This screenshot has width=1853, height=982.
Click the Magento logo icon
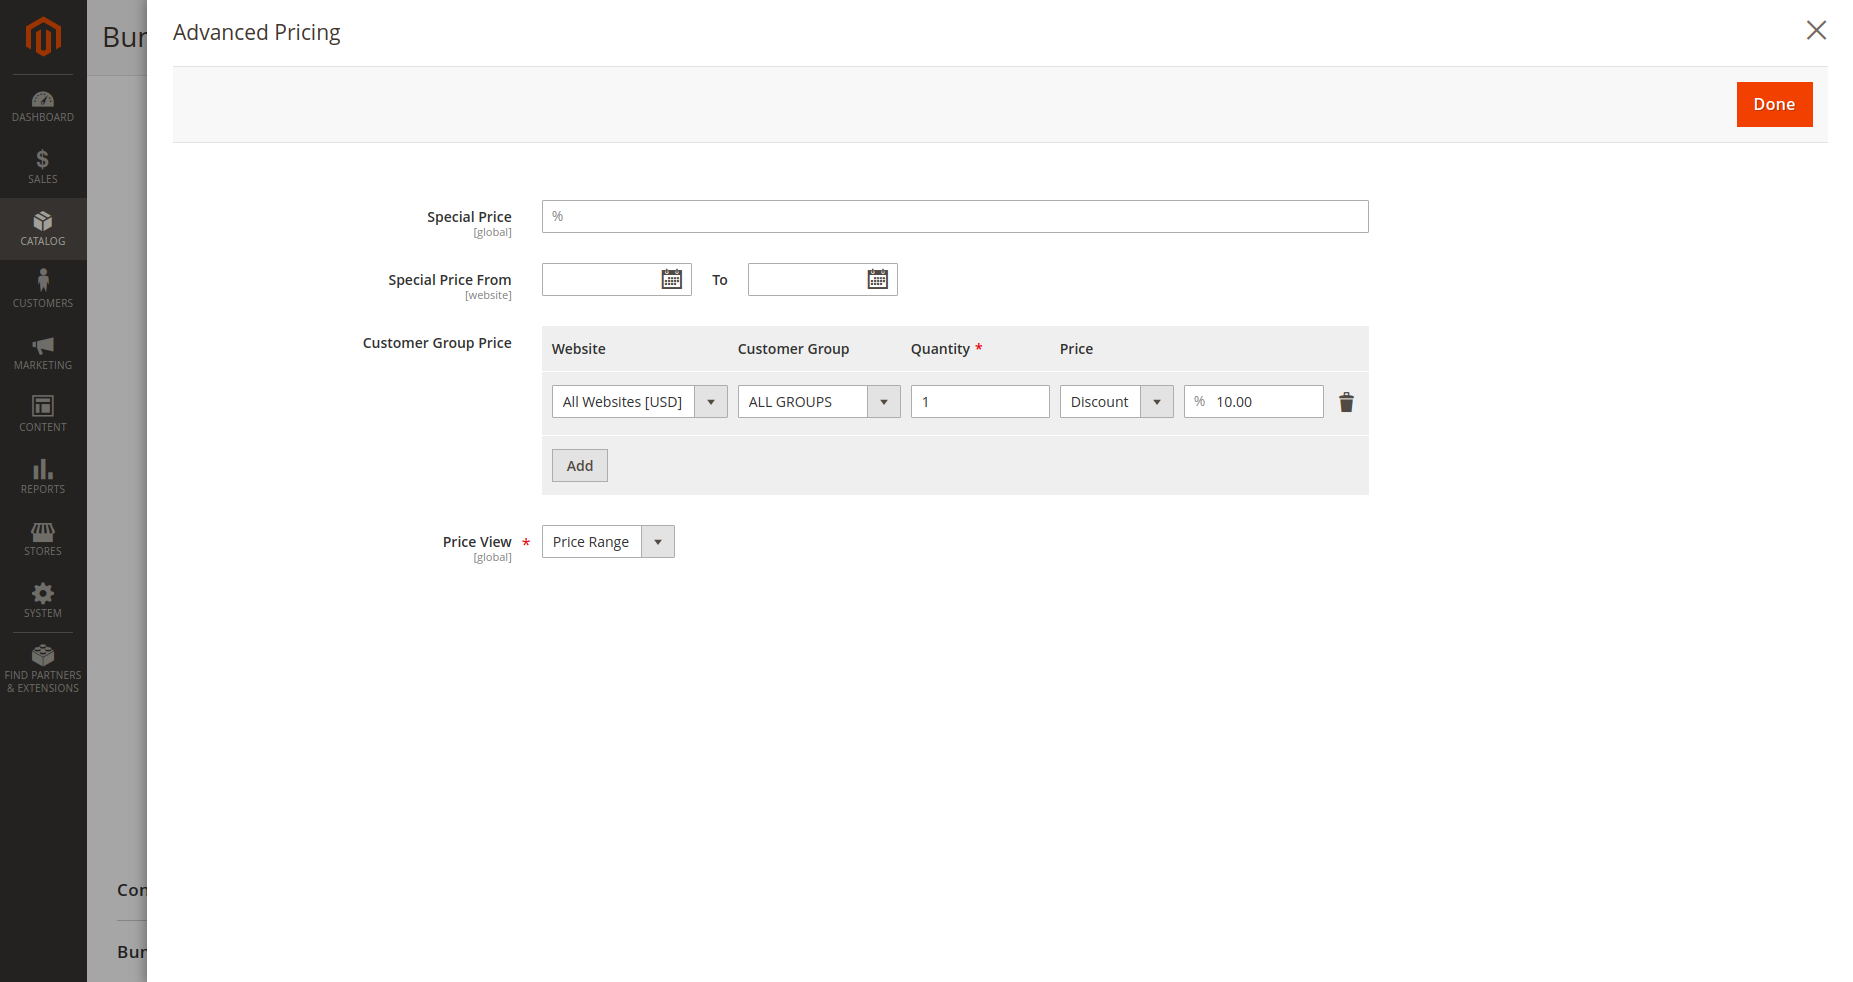[x=43, y=37]
